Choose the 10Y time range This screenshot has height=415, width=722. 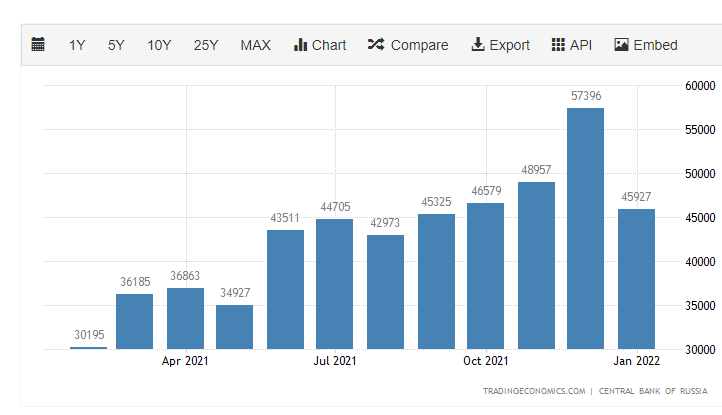coord(159,45)
